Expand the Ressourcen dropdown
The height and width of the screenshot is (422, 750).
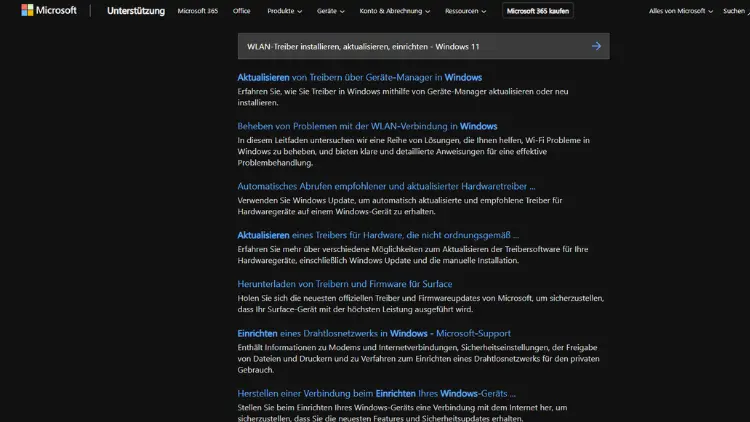tap(465, 11)
